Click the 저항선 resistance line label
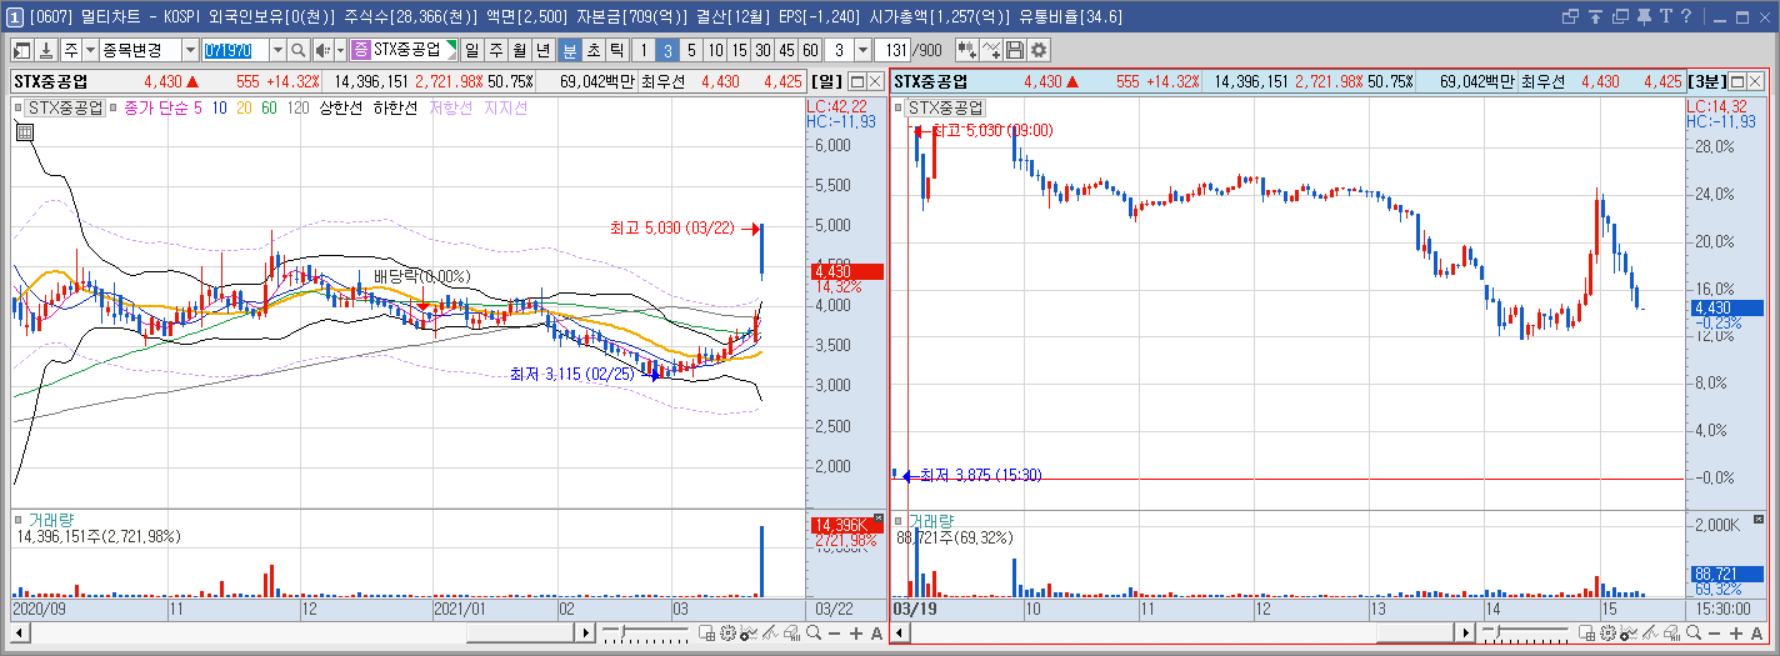 pyautogui.click(x=450, y=107)
